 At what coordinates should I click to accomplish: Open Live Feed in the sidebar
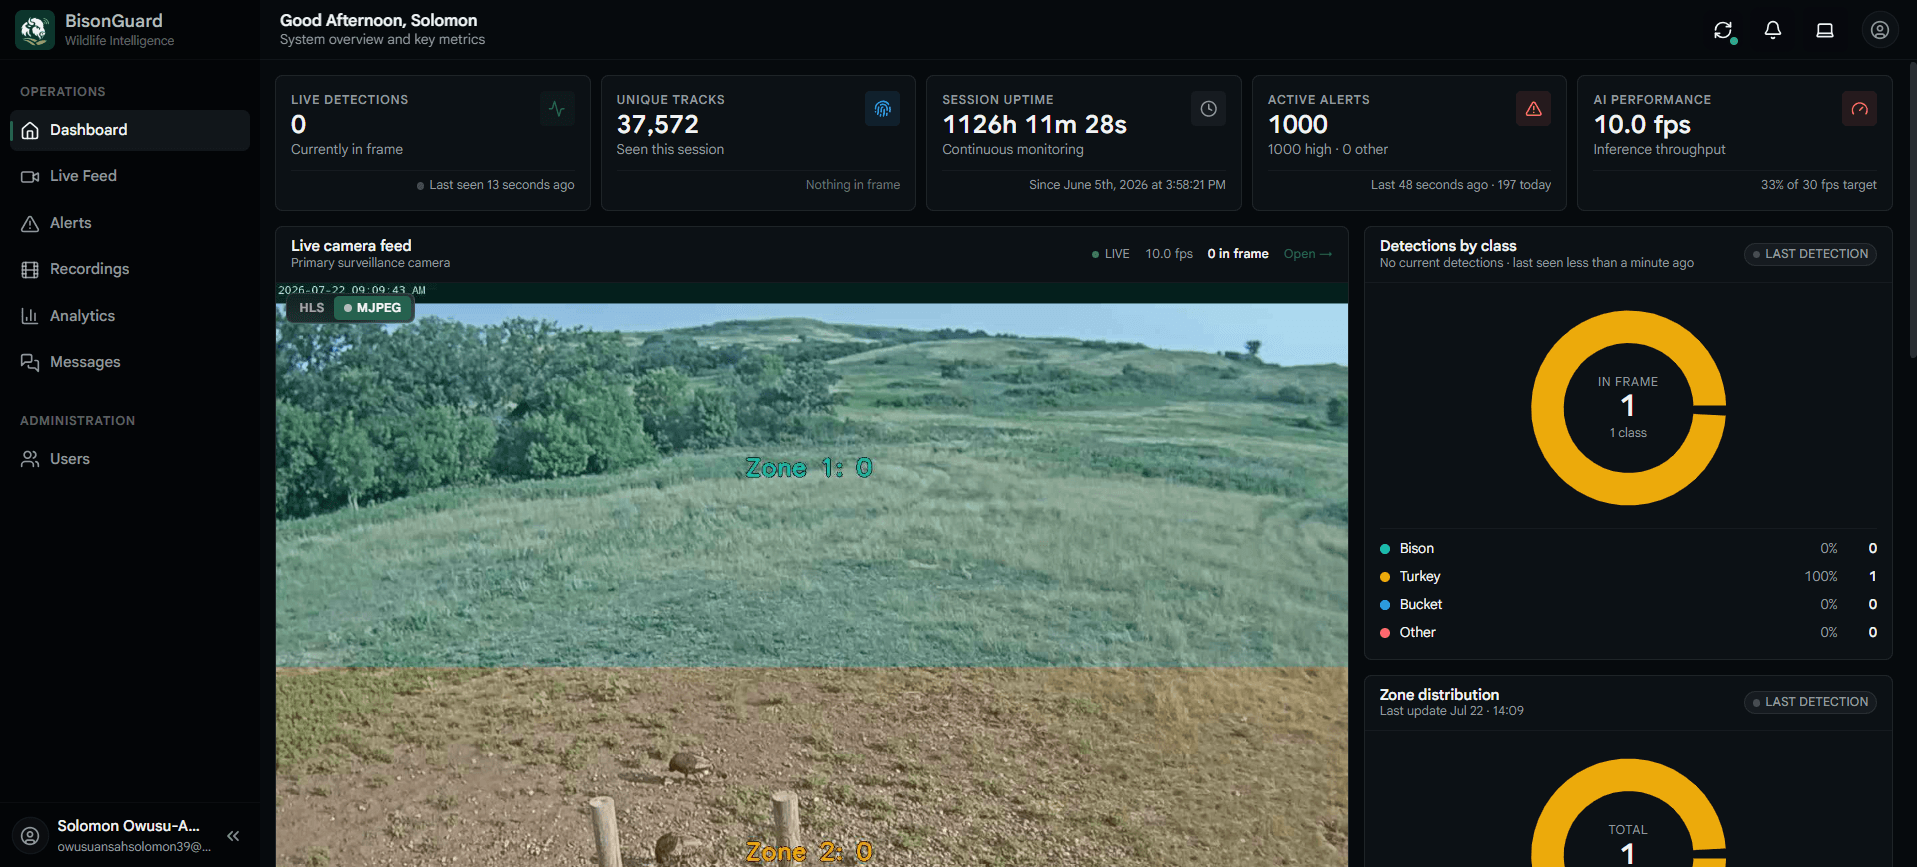pyautogui.click(x=130, y=176)
